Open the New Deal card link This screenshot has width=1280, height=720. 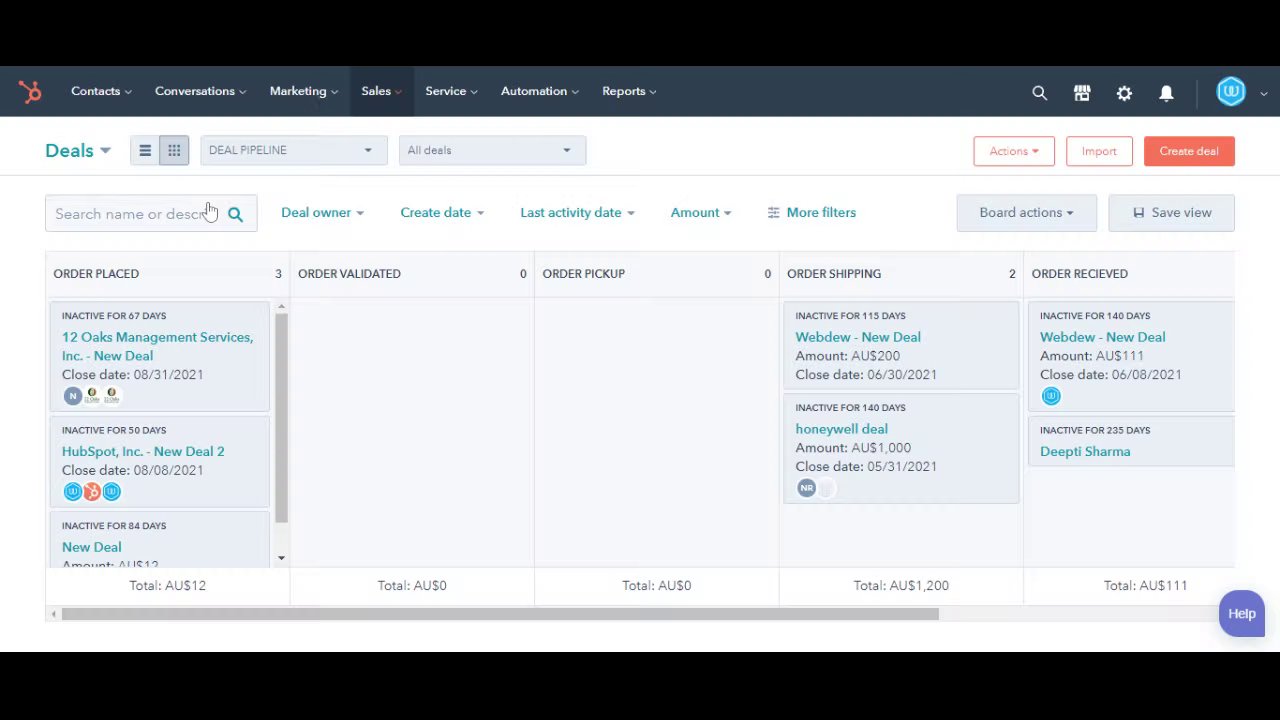91,547
